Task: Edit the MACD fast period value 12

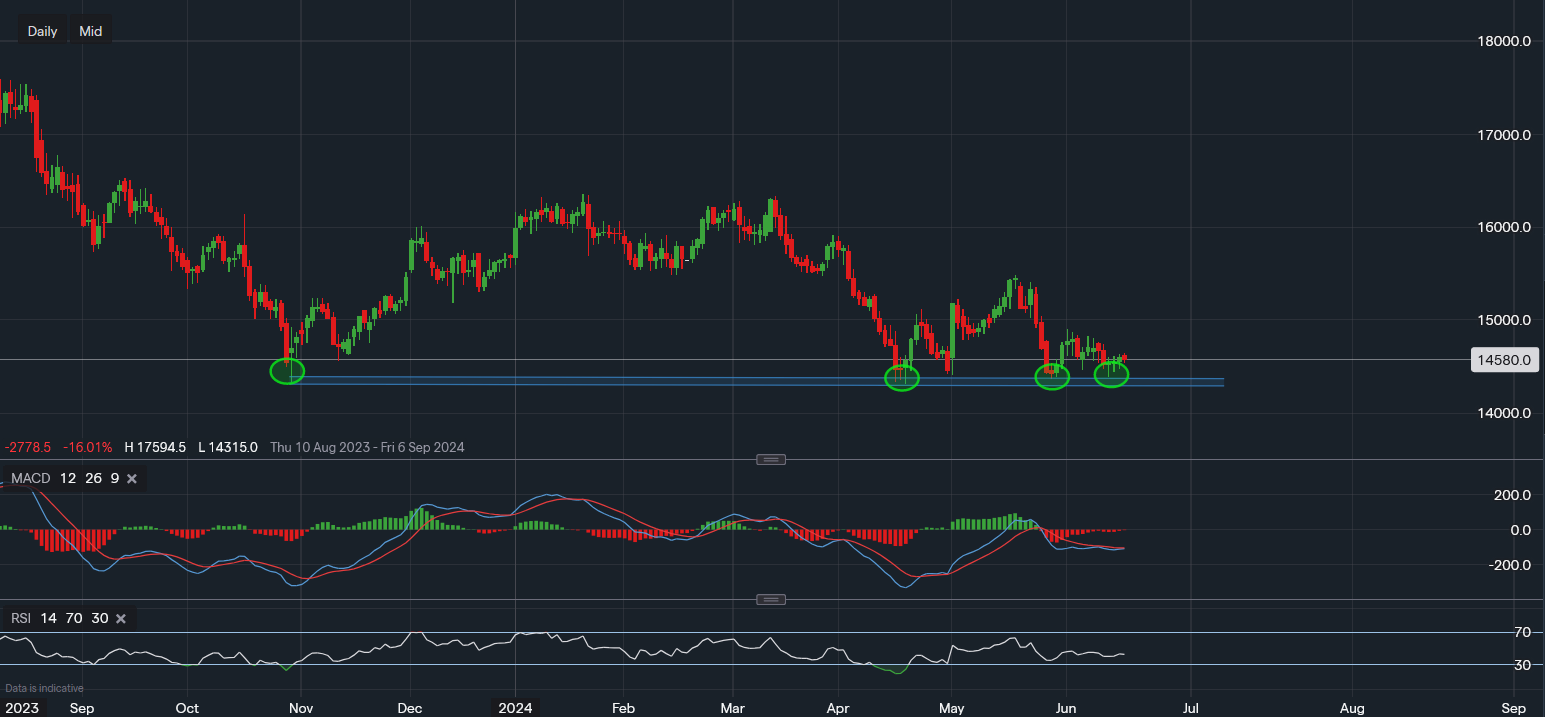Action: point(68,479)
